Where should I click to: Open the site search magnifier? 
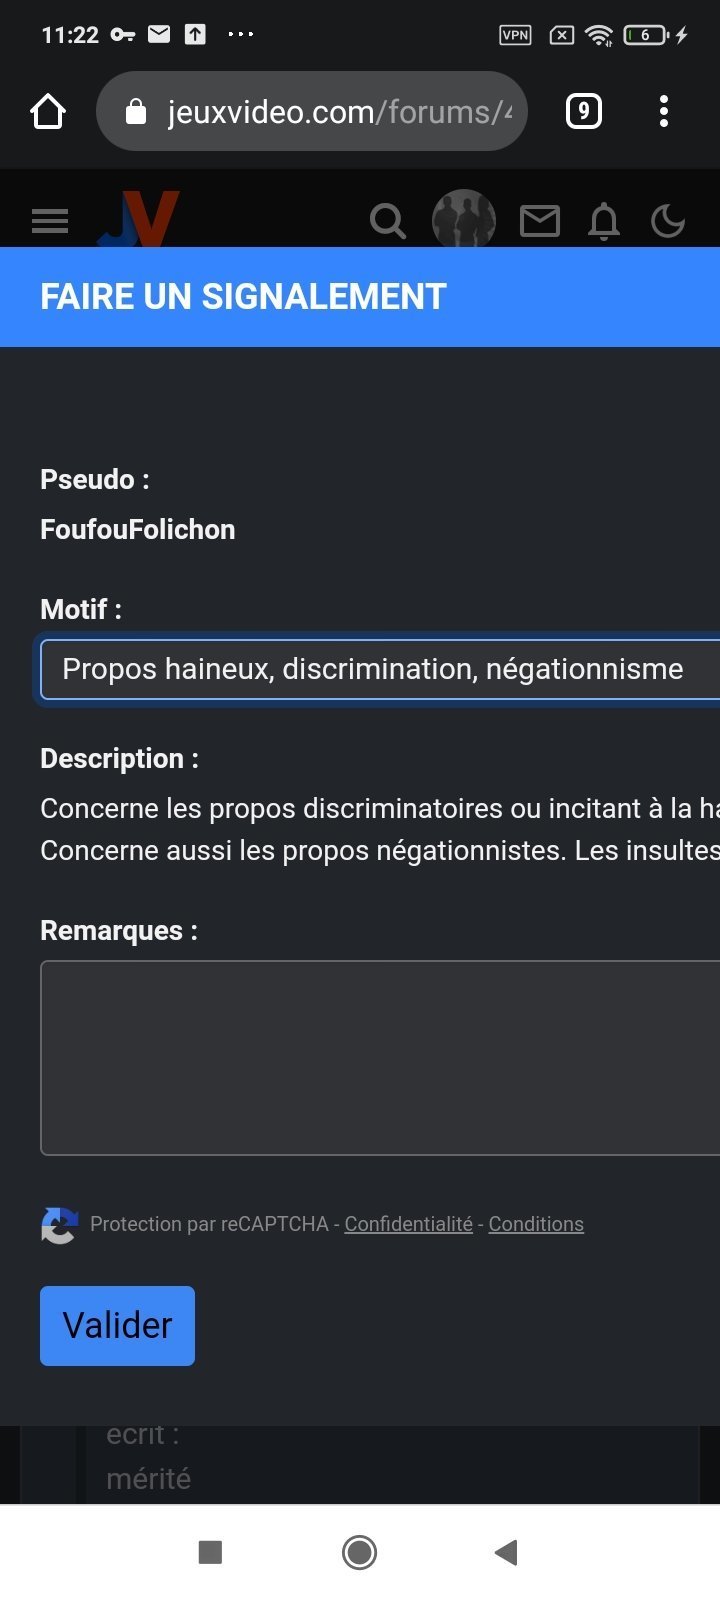pyautogui.click(x=388, y=221)
